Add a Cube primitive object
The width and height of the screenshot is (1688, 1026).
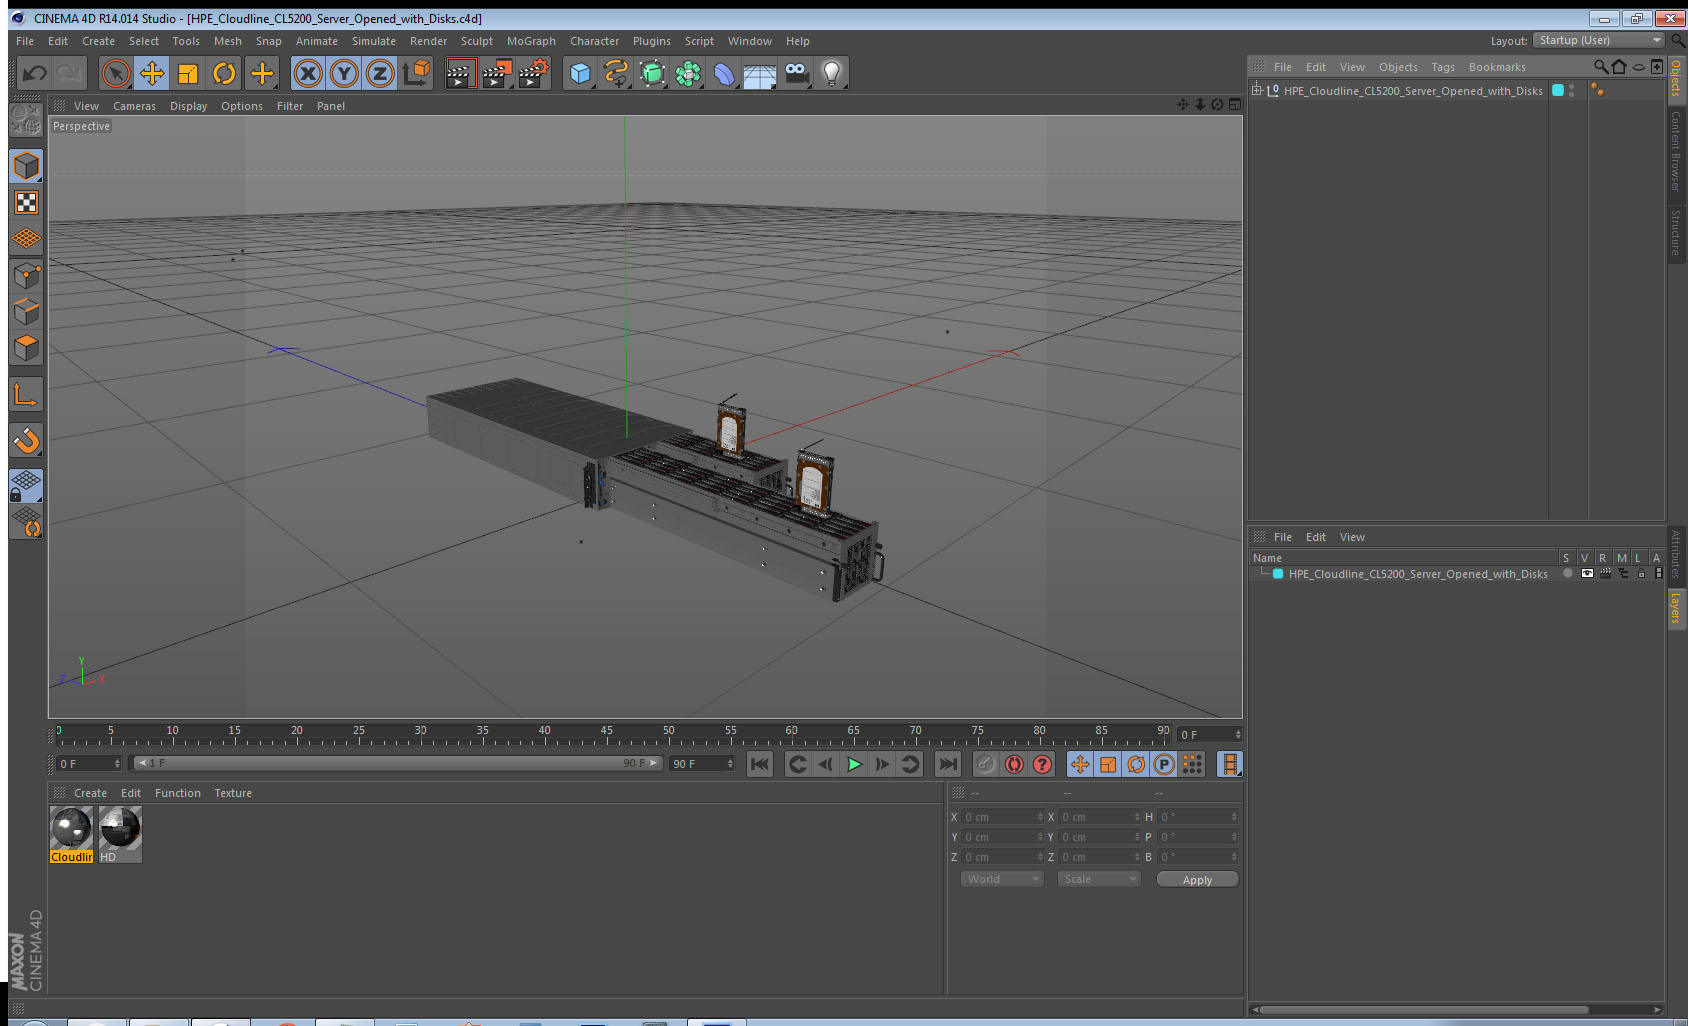point(580,73)
